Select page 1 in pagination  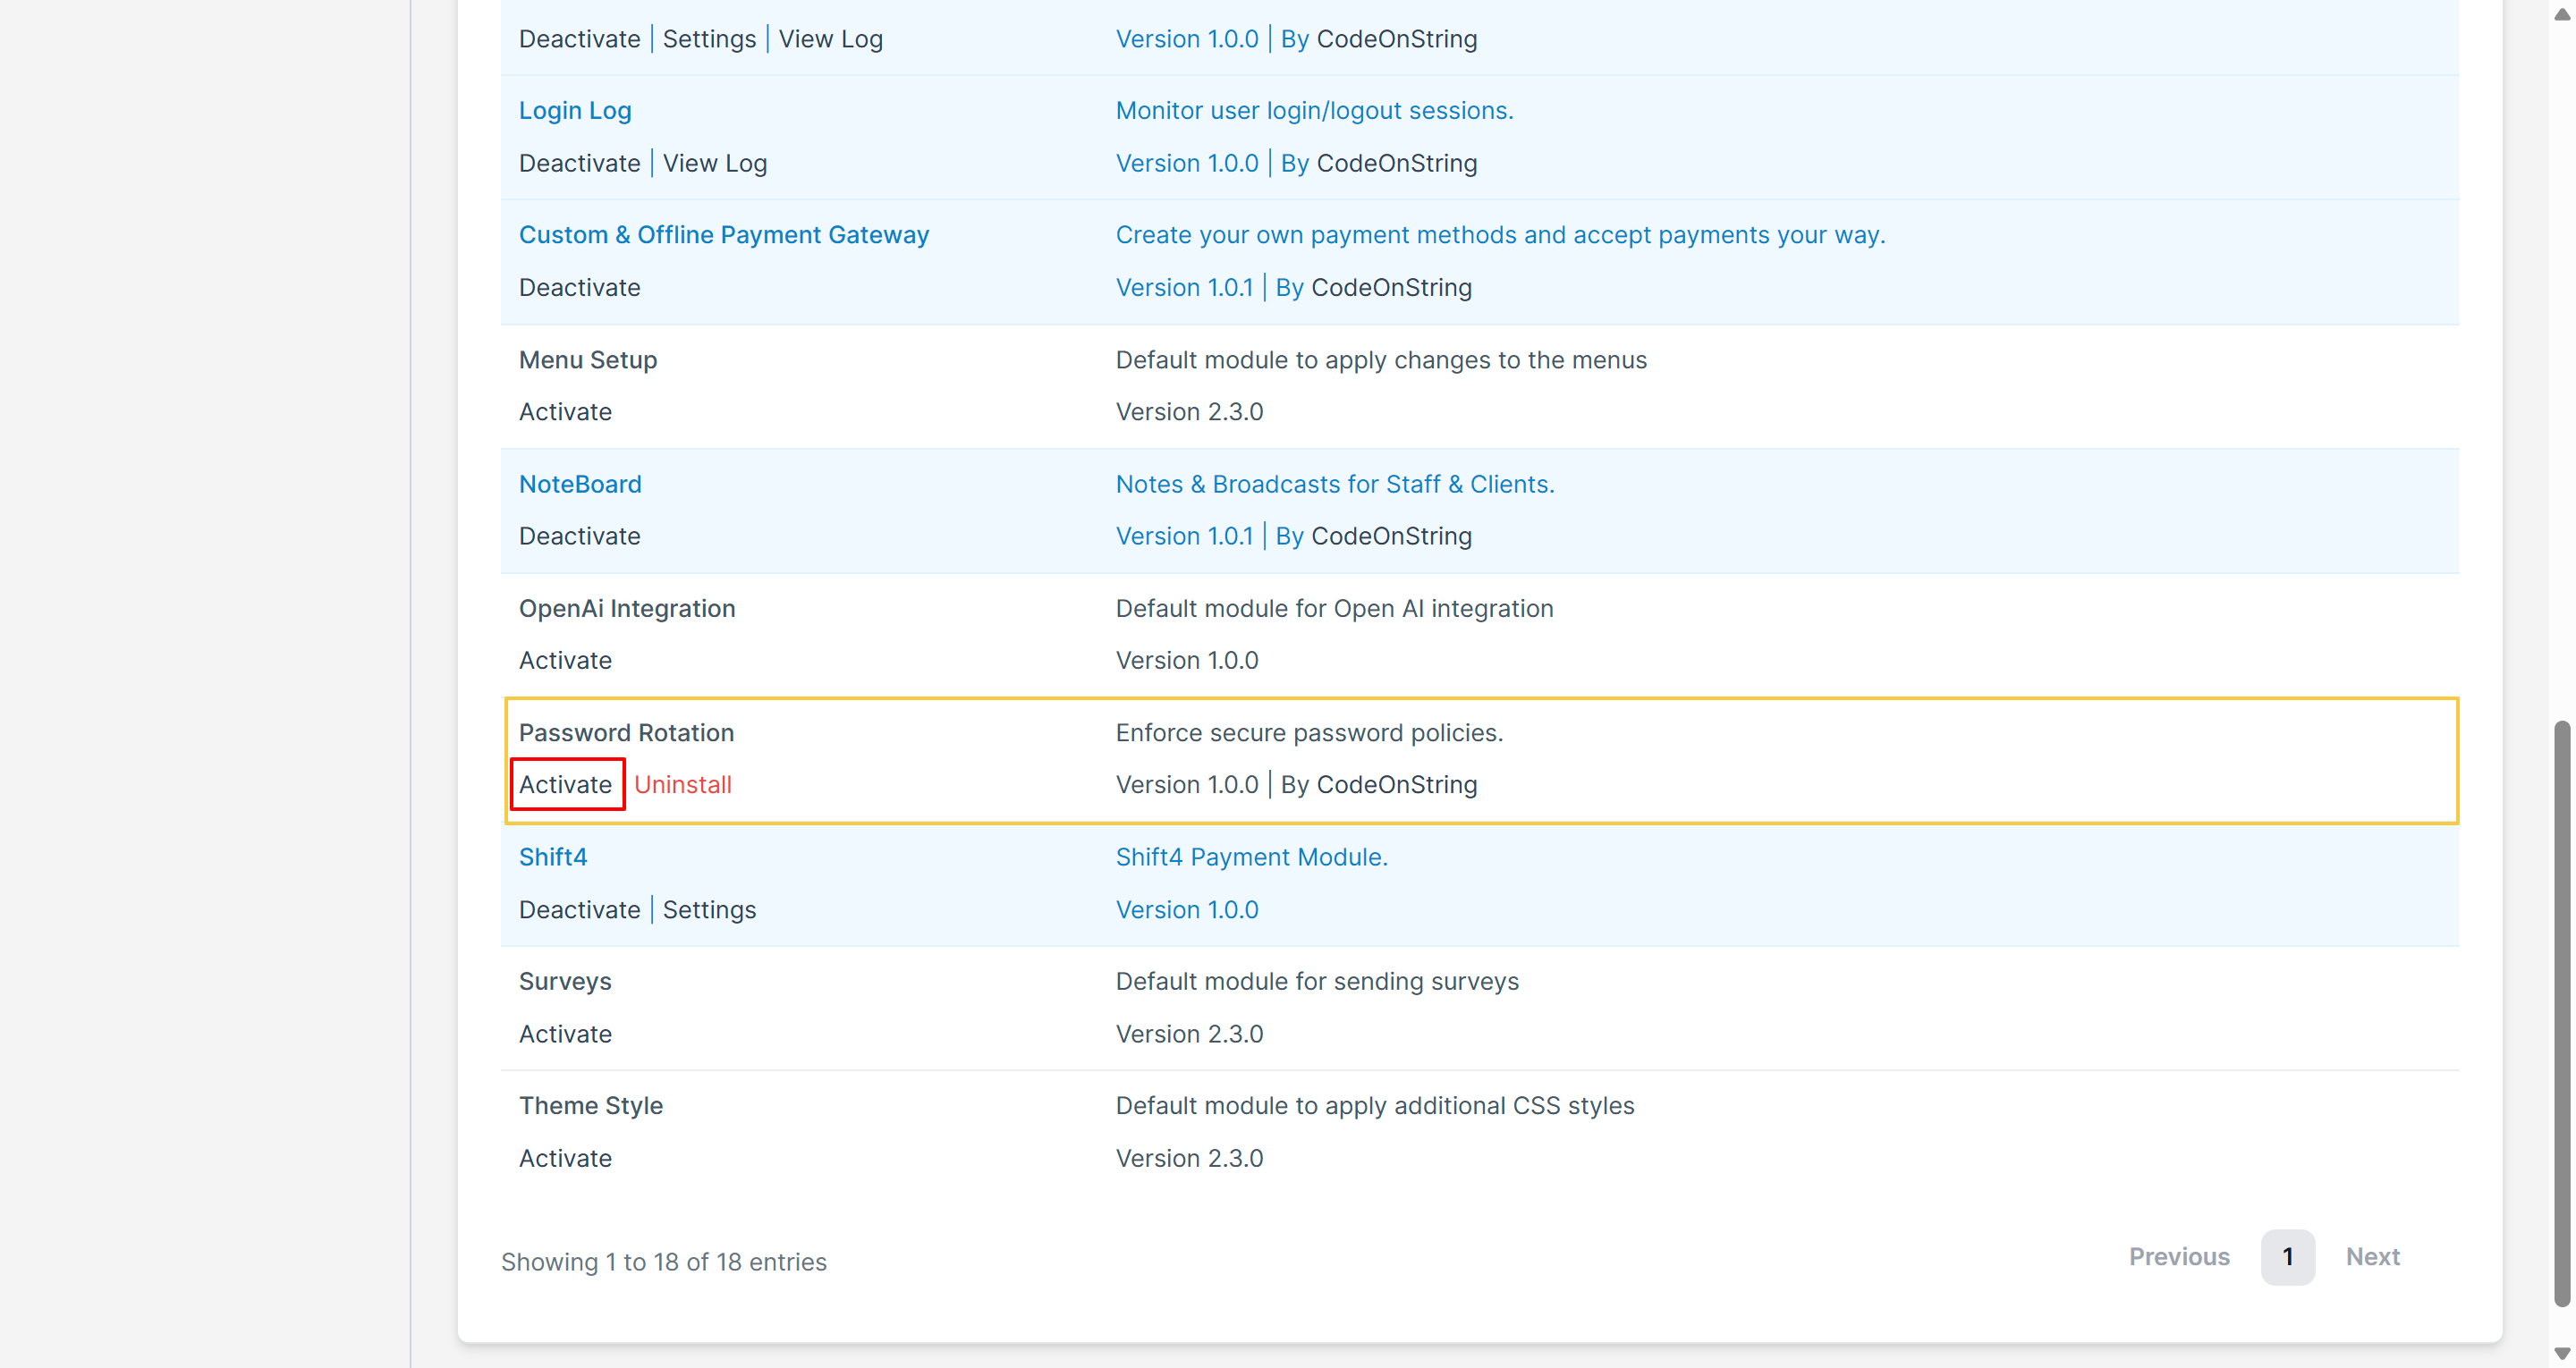[2286, 1257]
